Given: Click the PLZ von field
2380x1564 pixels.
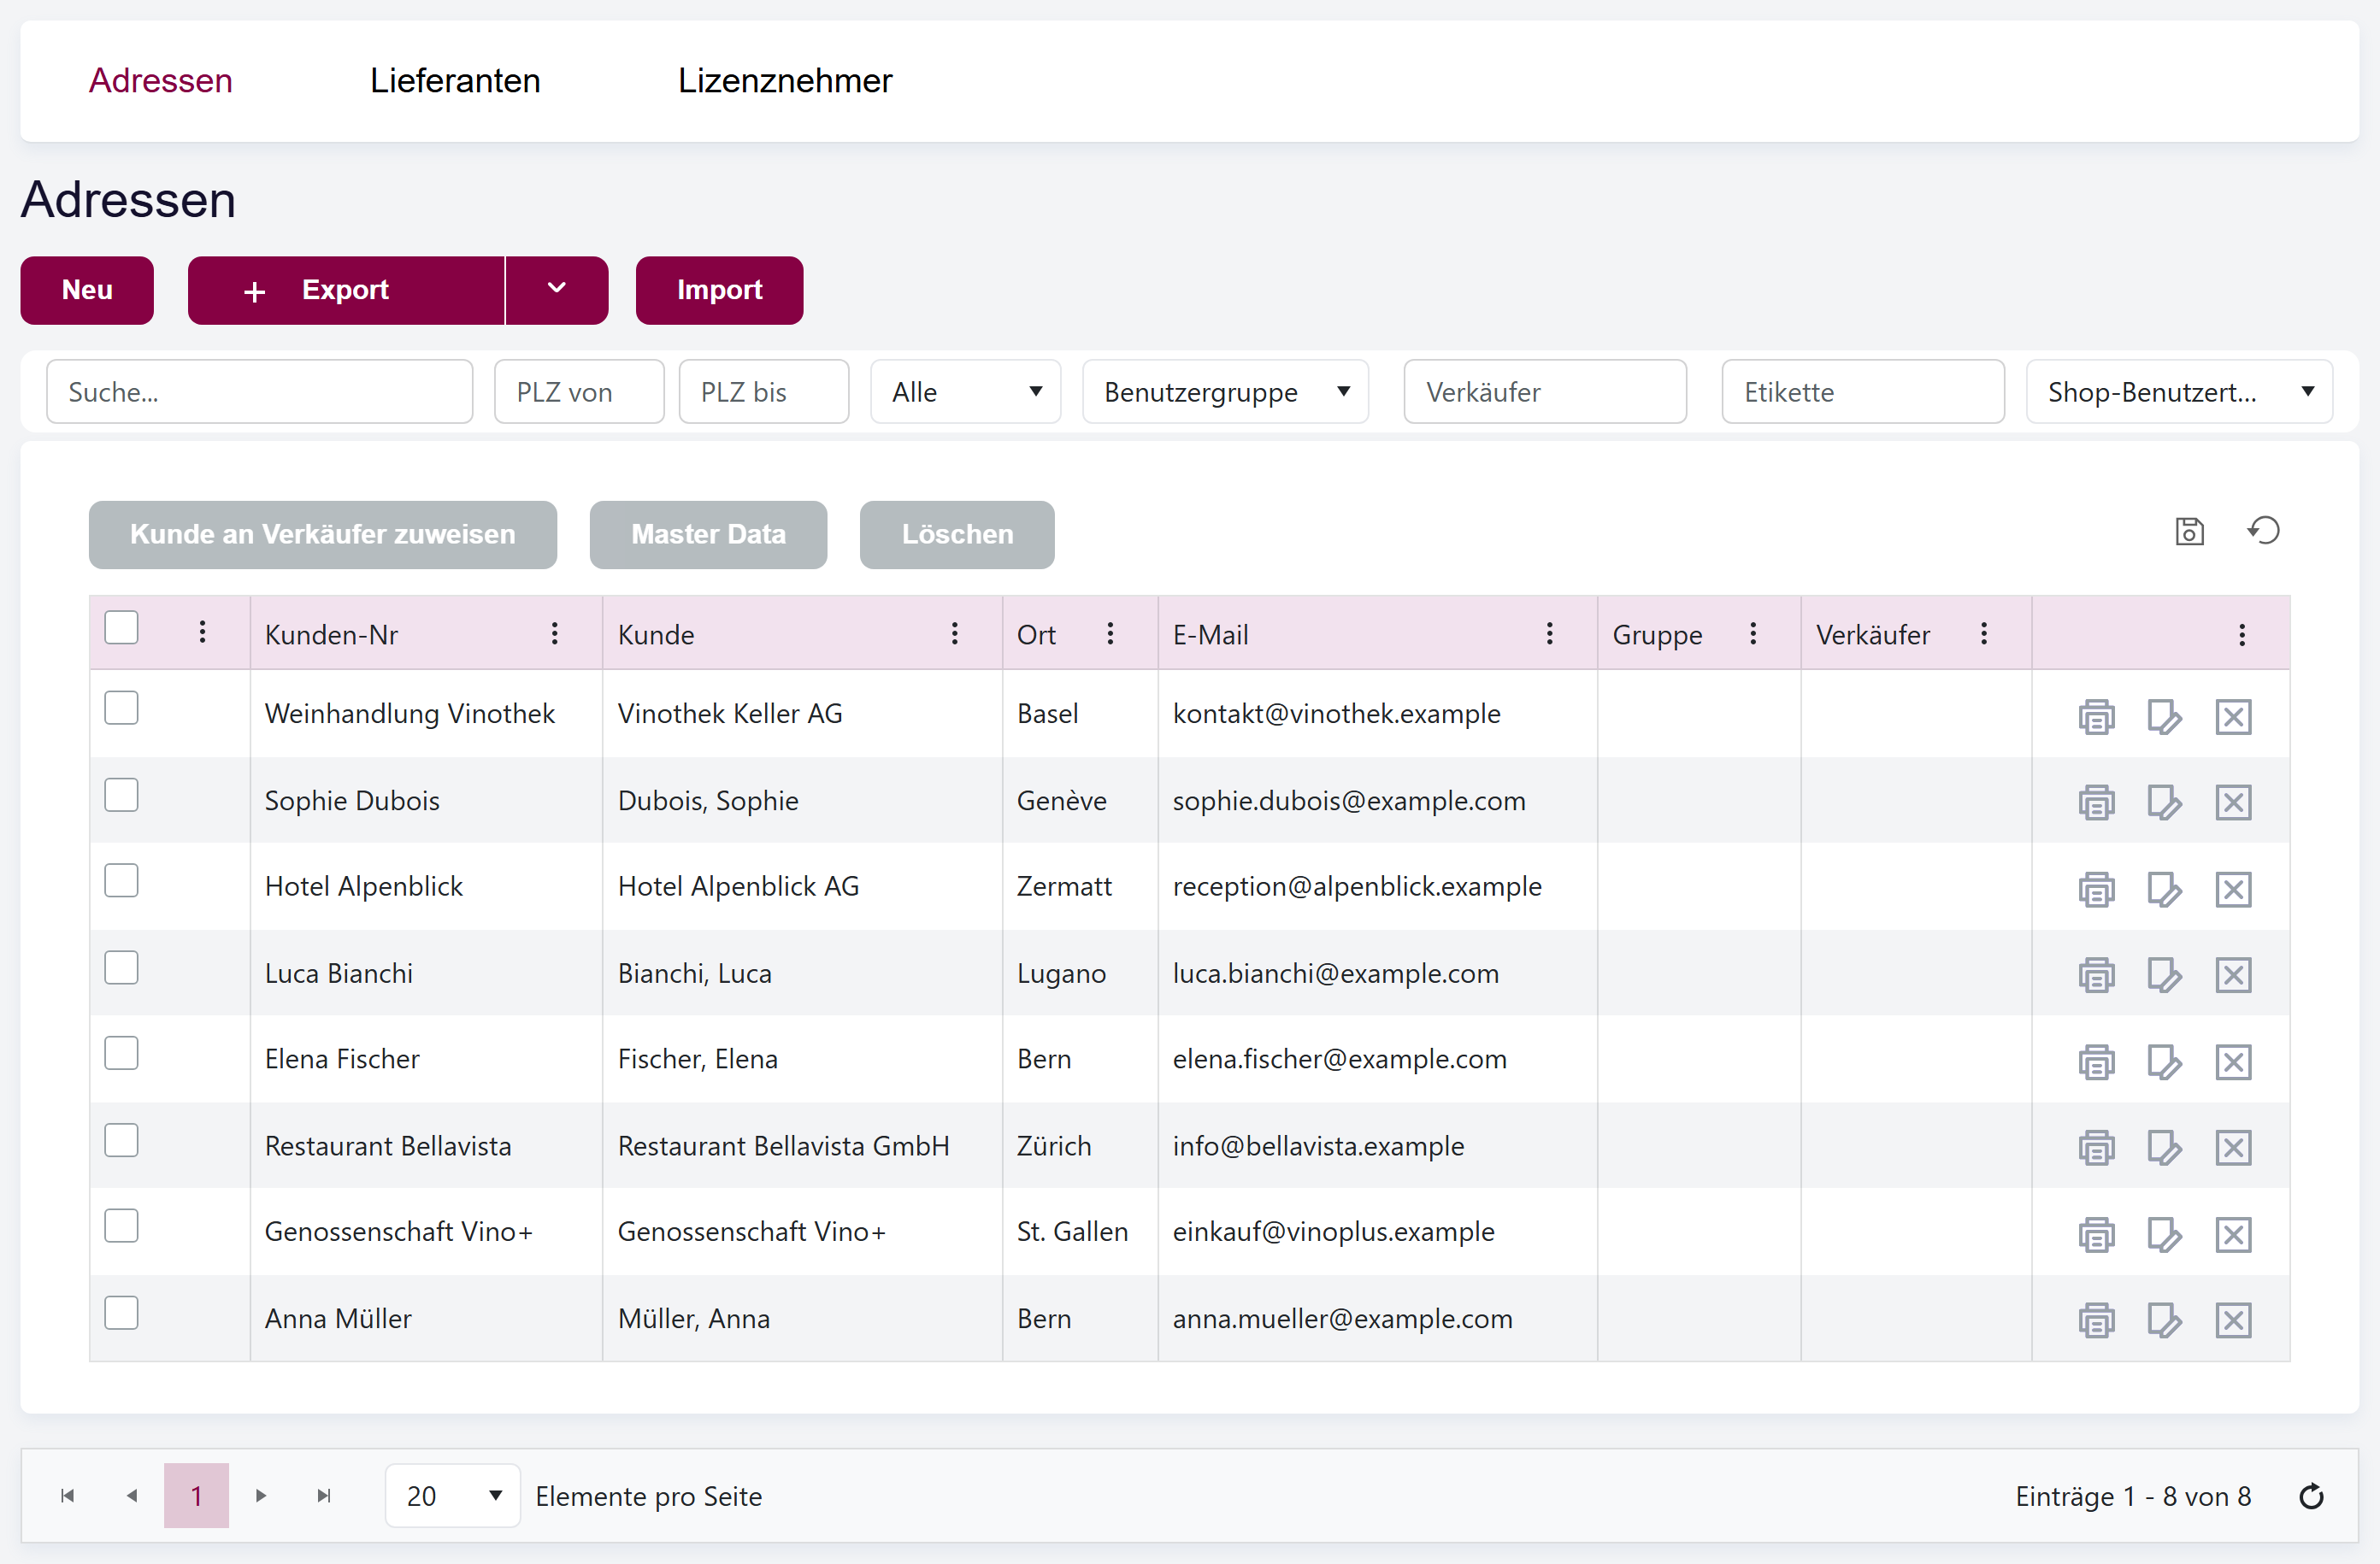Looking at the screenshot, I should [x=579, y=392].
